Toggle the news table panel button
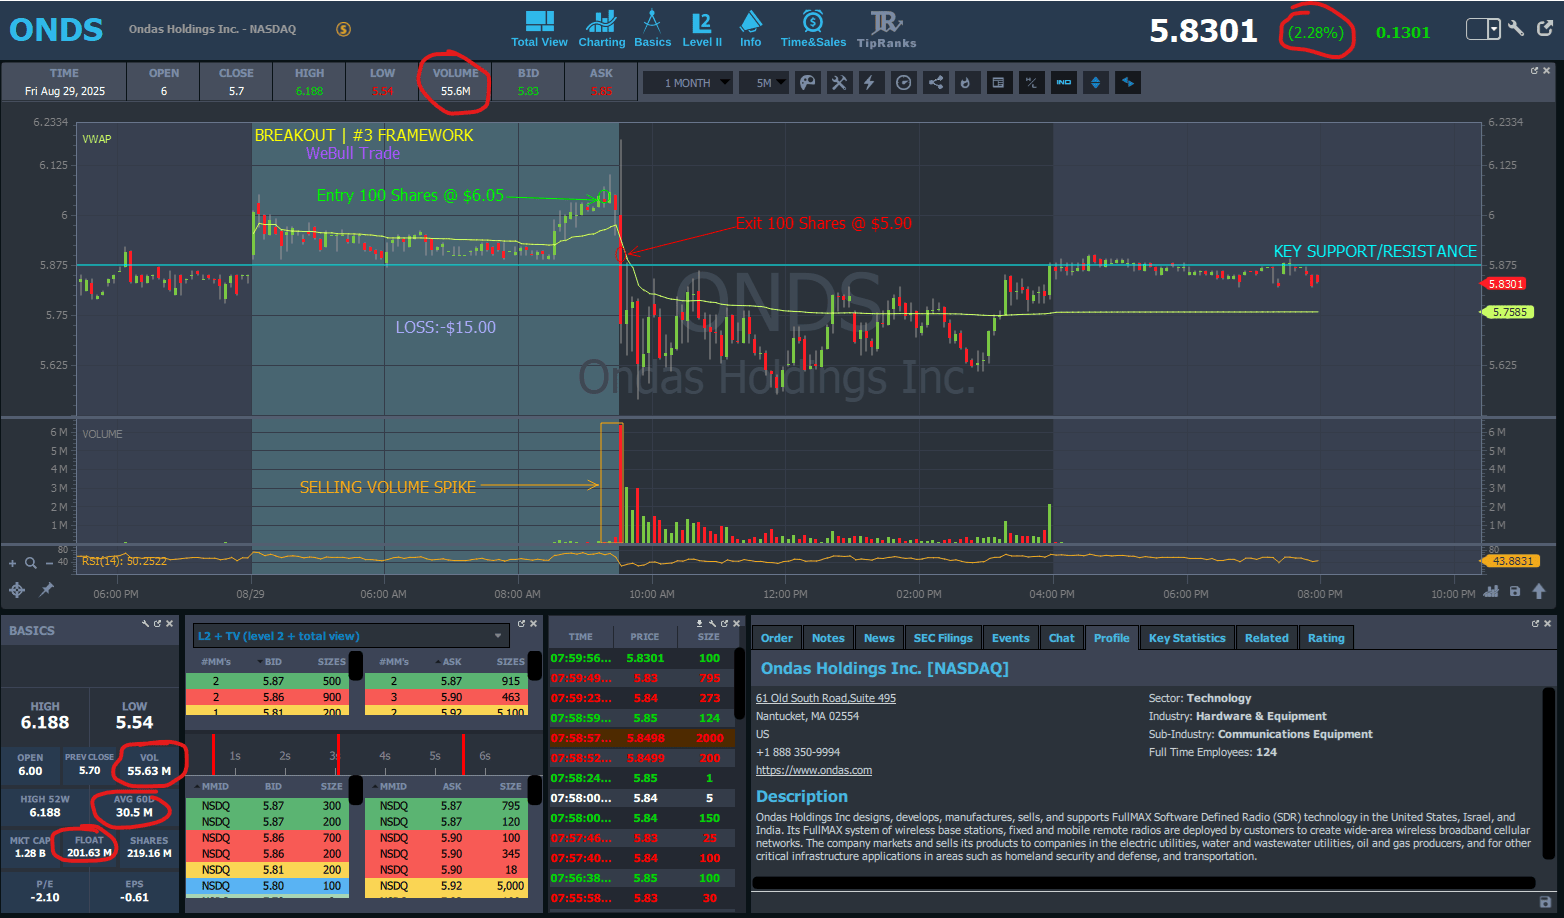The height and width of the screenshot is (918, 1564). click(998, 83)
